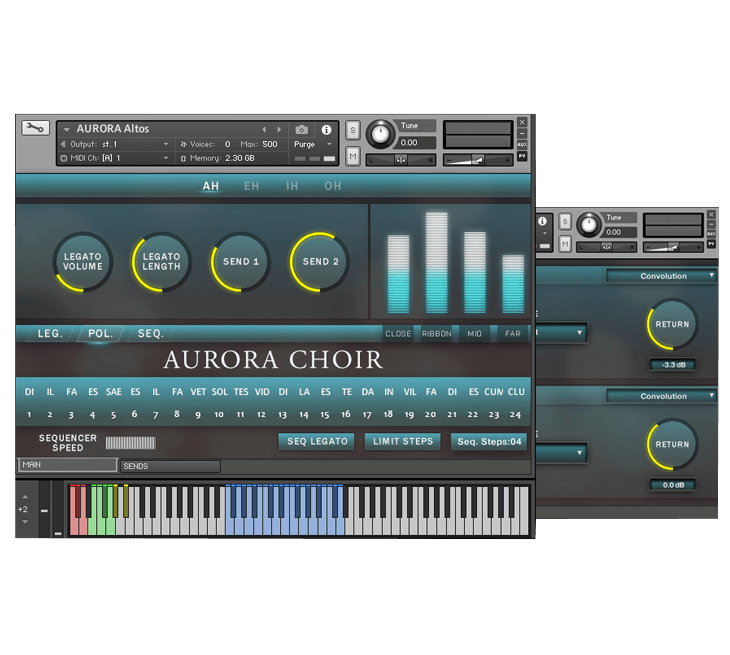Click the shortest mic level bar above FAR
The image size is (730, 655).
click(x=513, y=284)
